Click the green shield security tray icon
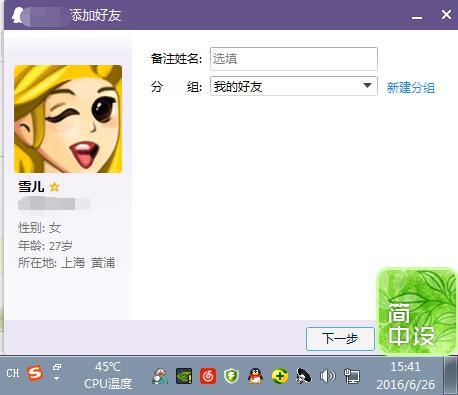Image resolution: width=458 pixels, height=395 pixels. coord(232,376)
